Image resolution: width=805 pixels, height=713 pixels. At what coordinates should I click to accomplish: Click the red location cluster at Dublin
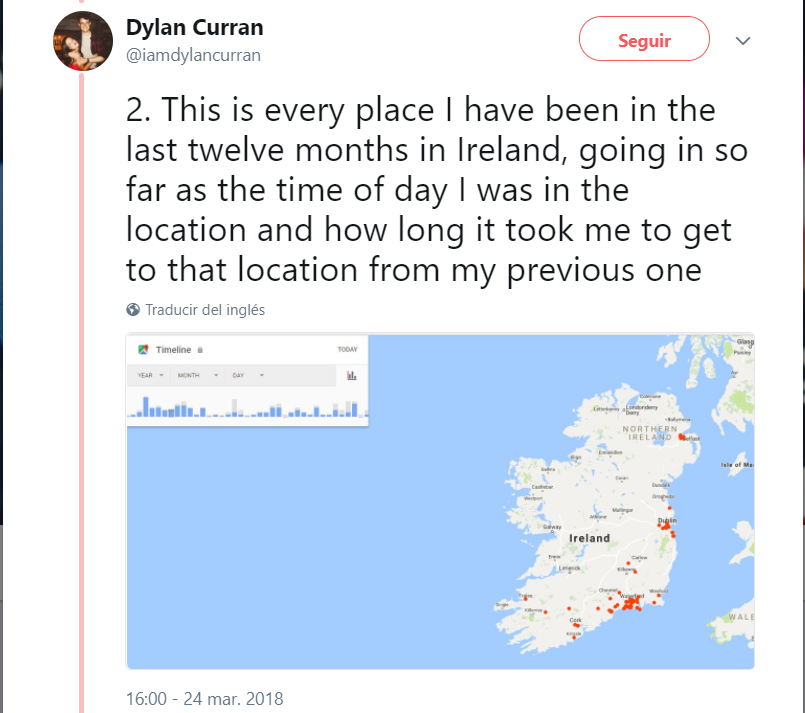click(666, 525)
